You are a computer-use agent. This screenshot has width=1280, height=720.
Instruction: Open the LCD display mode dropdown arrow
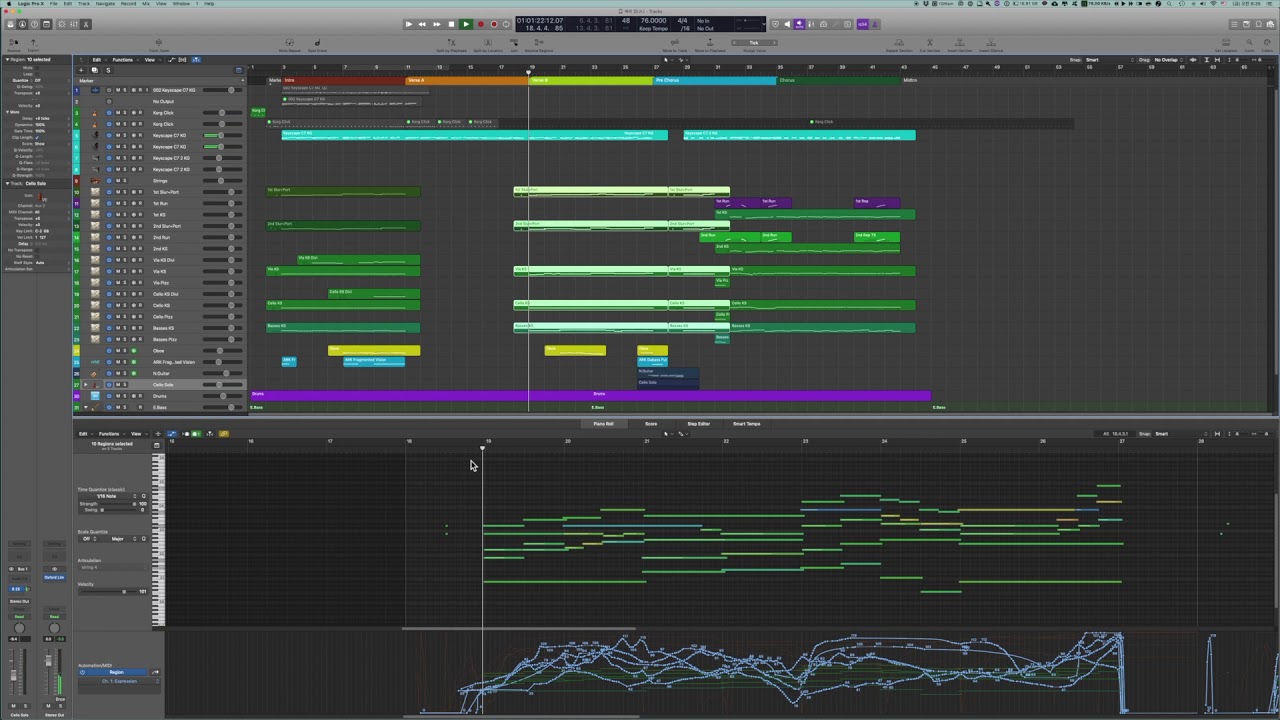764,23
